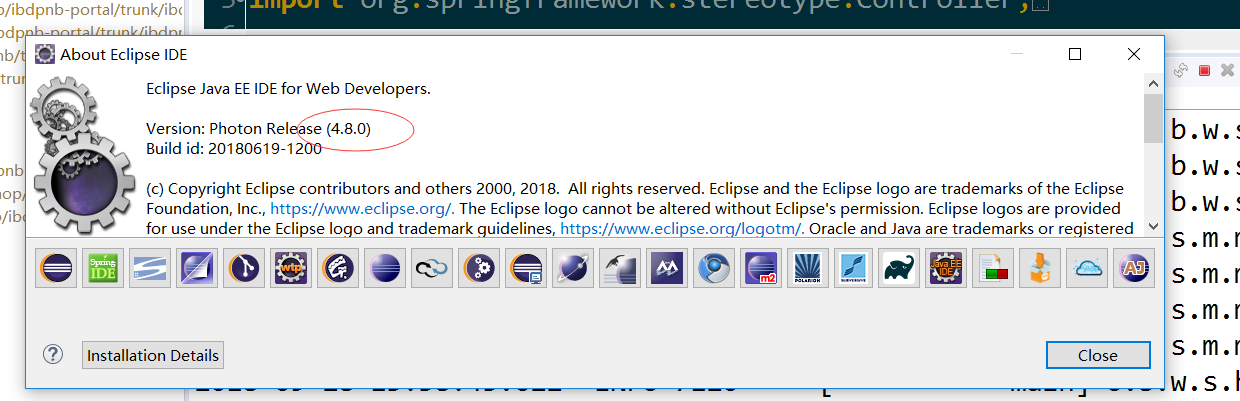The height and width of the screenshot is (401, 1240).
Task: Open the https://www.eclipse.org/ link
Action: tap(362, 209)
